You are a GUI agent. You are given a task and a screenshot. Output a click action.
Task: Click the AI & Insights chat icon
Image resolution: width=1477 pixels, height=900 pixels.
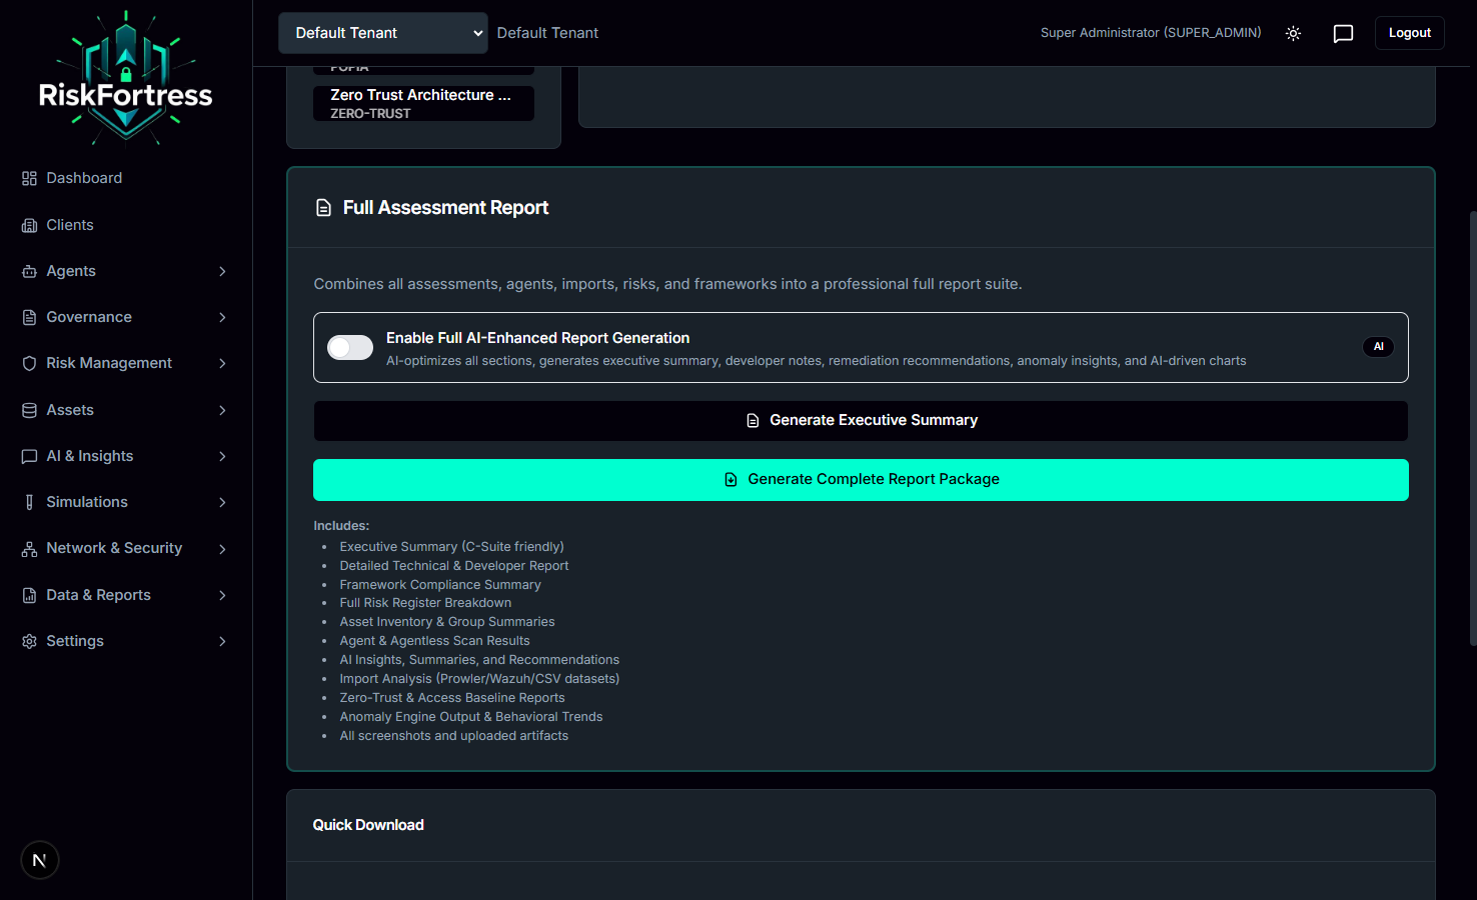pos(28,455)
